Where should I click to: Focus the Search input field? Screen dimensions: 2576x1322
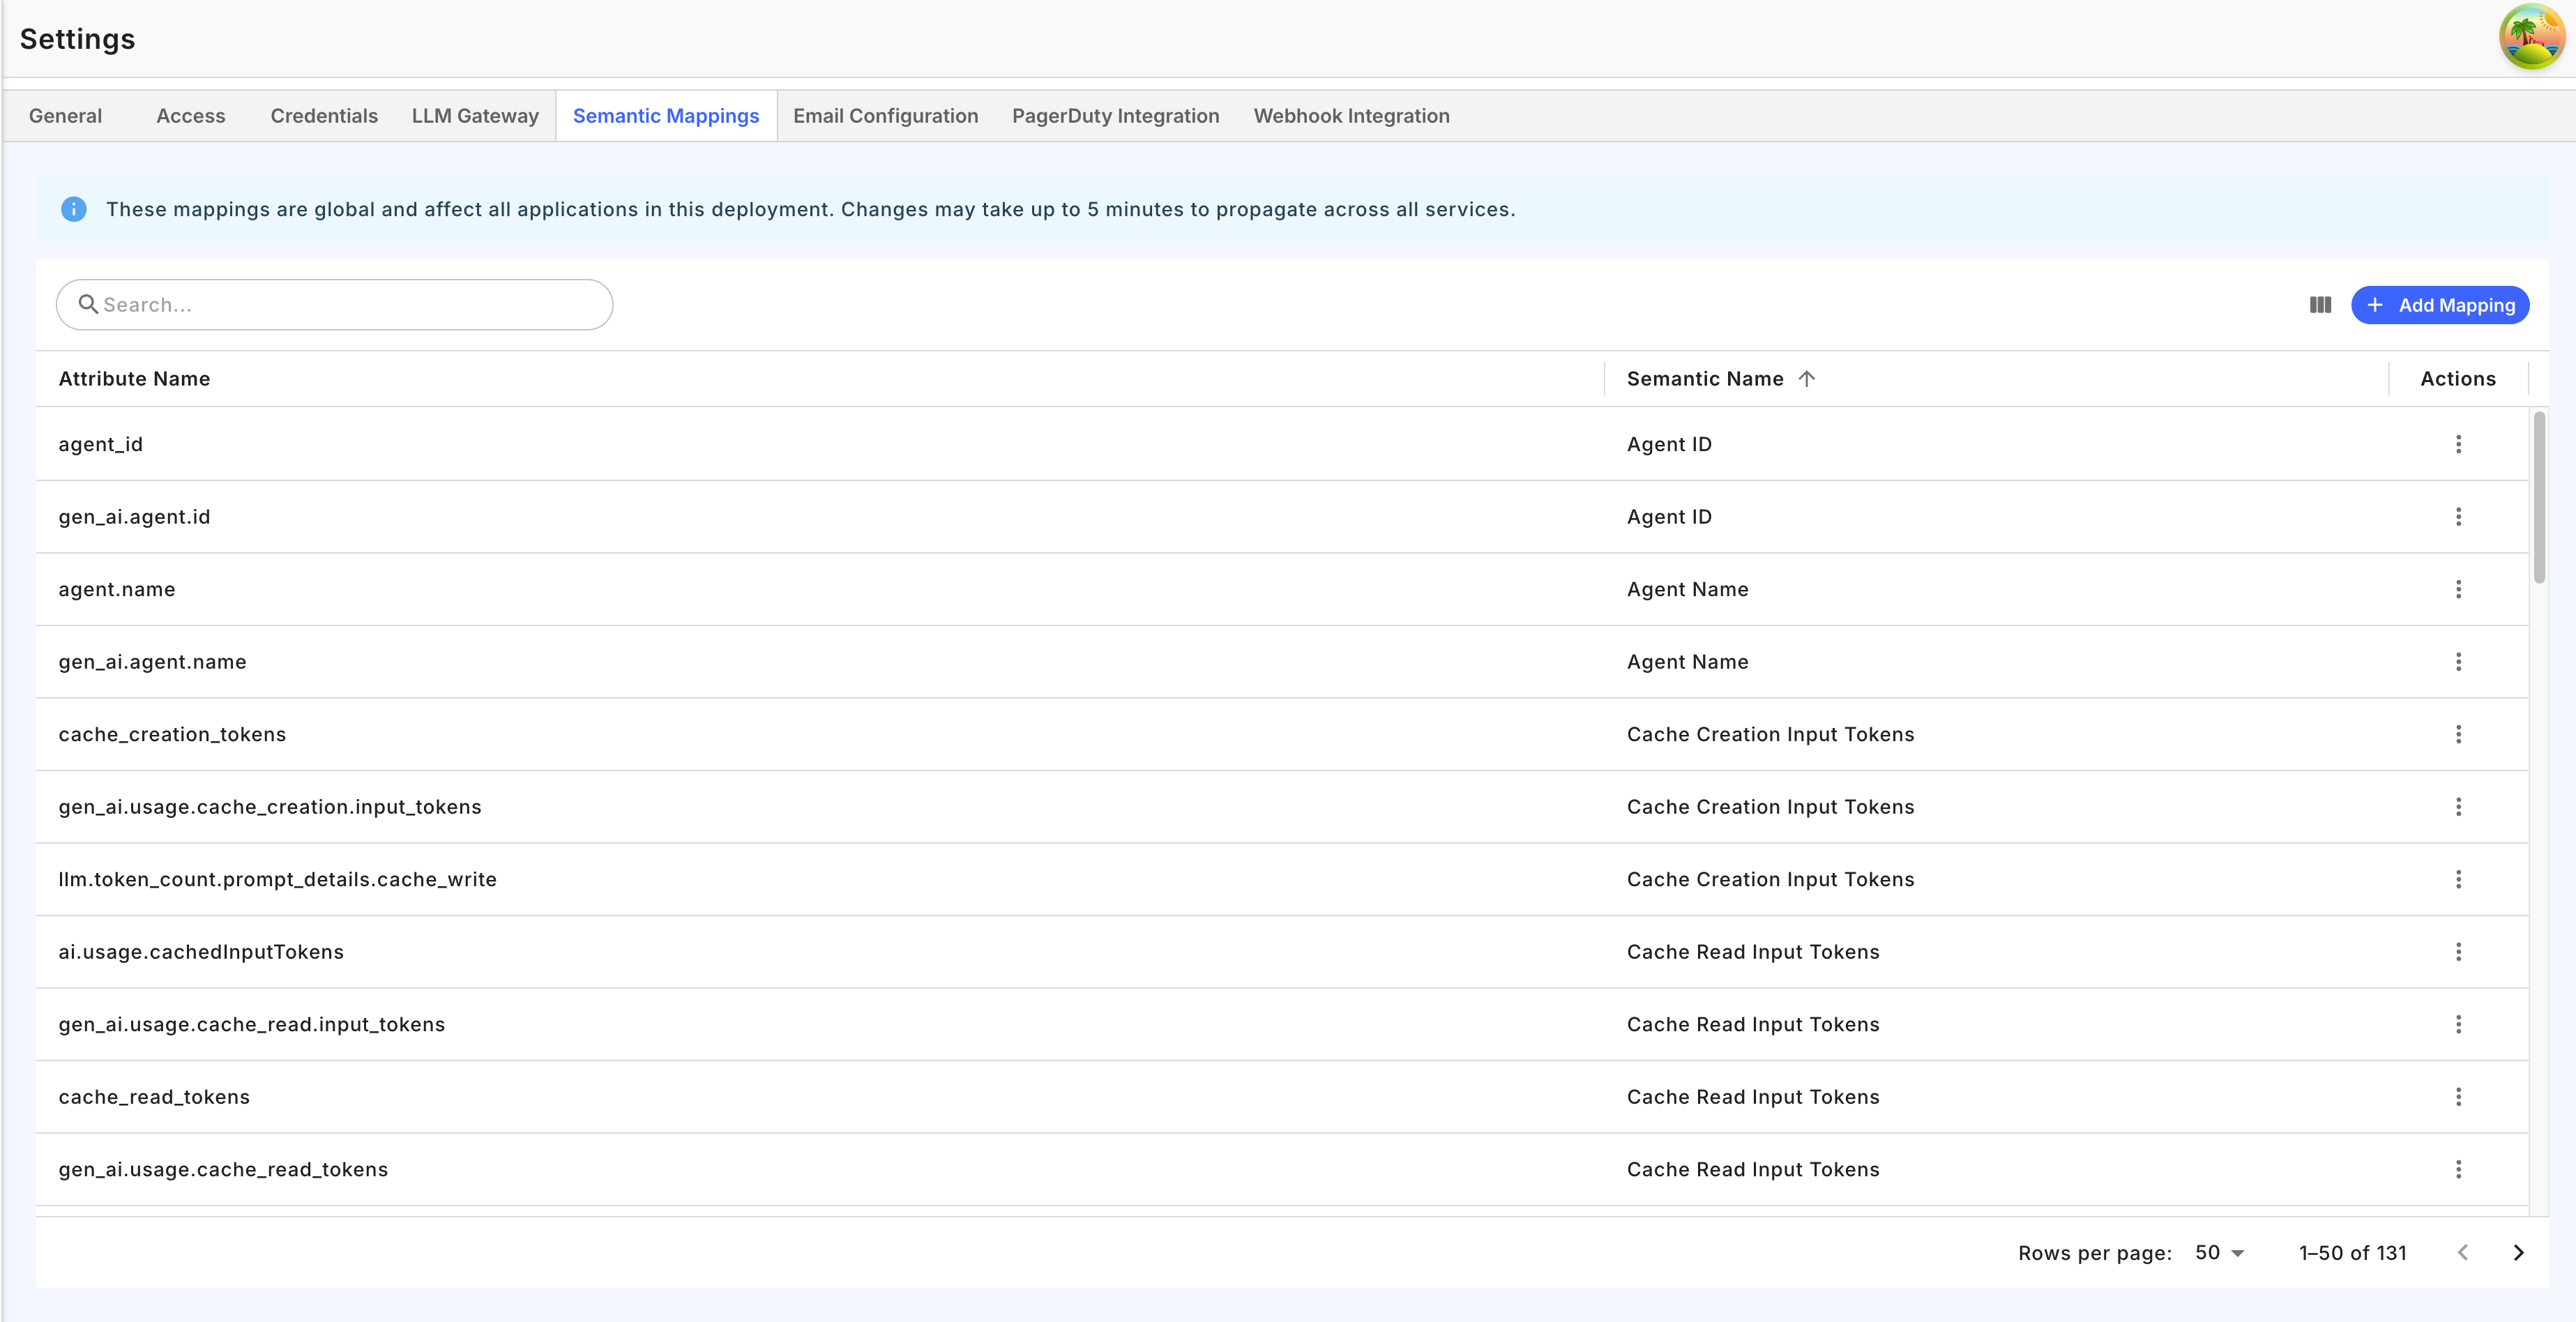(x=334, y=305)
